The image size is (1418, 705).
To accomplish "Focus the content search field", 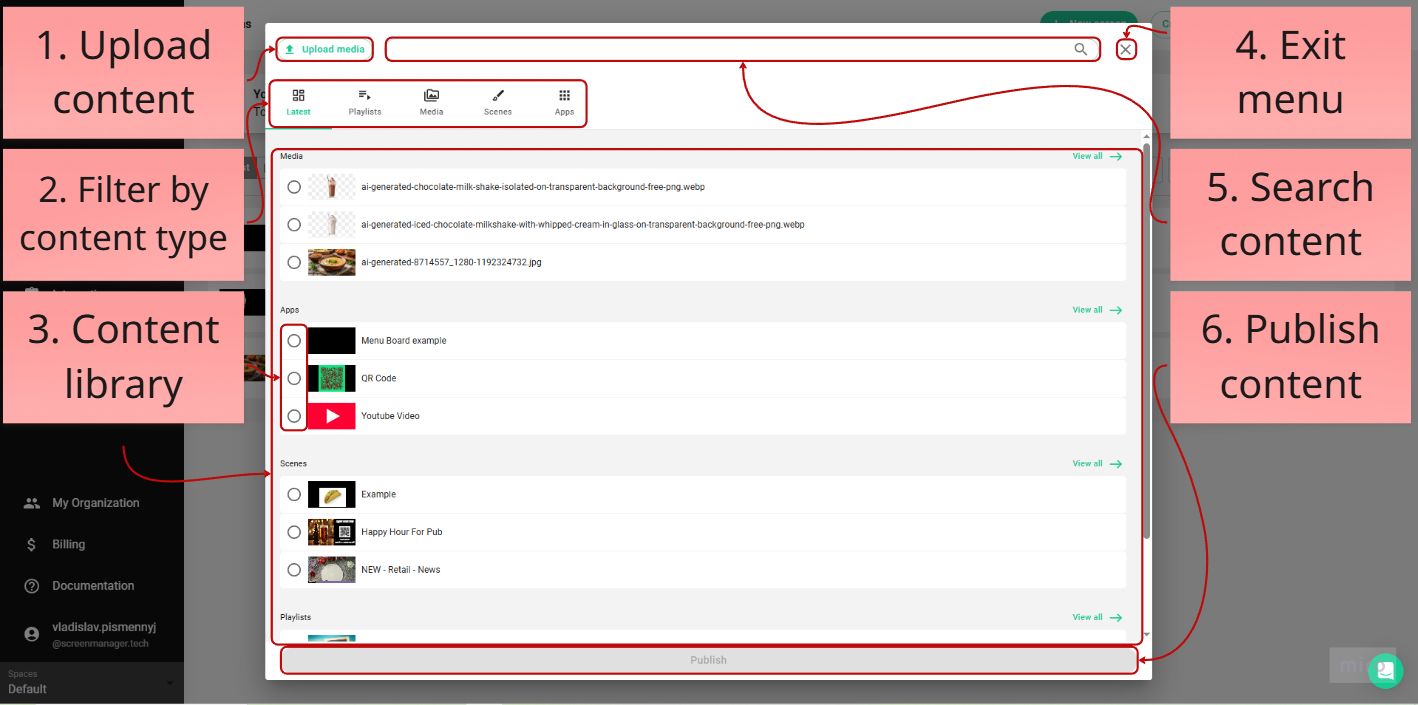I will [x=743, y=49].
